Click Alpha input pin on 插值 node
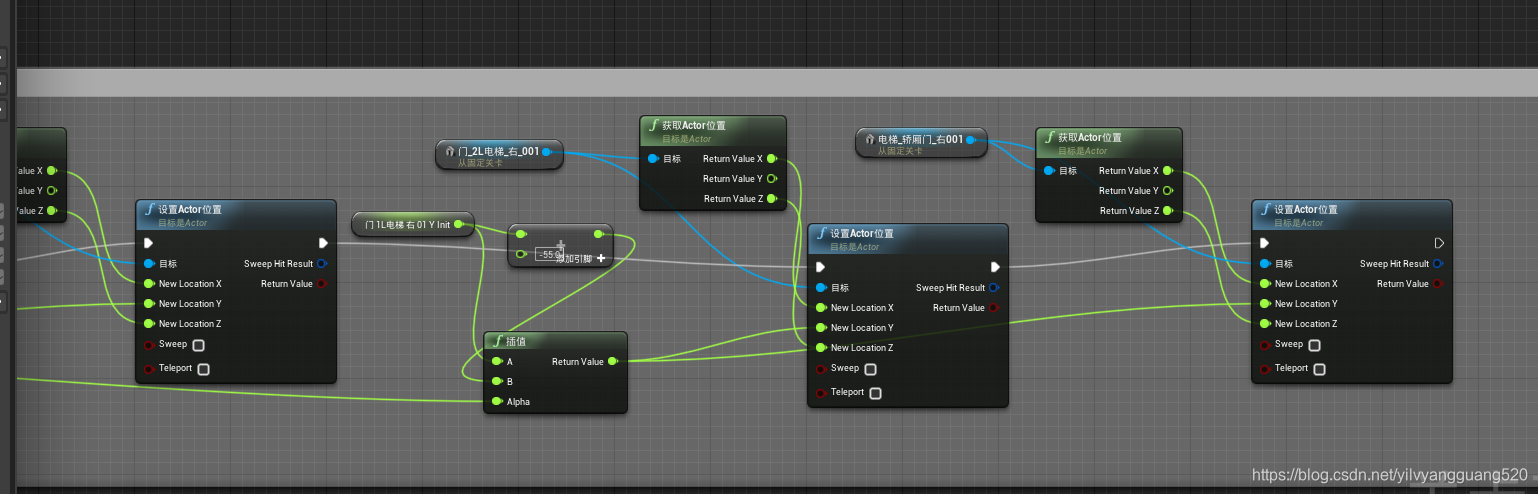 tap(497, 402)
